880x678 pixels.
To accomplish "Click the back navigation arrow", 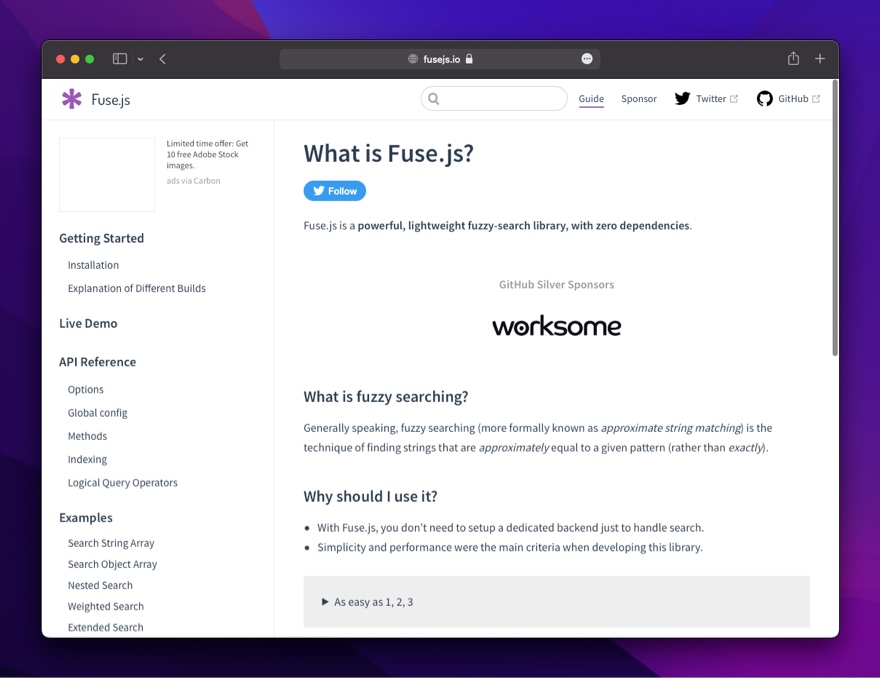I will (162, 58).
